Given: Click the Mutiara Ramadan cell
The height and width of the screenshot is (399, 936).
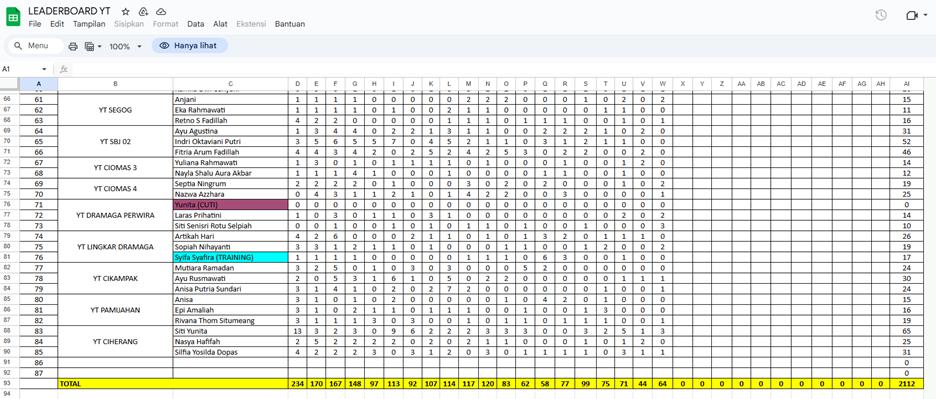Looking at the screenshot, I should point(230,268).
